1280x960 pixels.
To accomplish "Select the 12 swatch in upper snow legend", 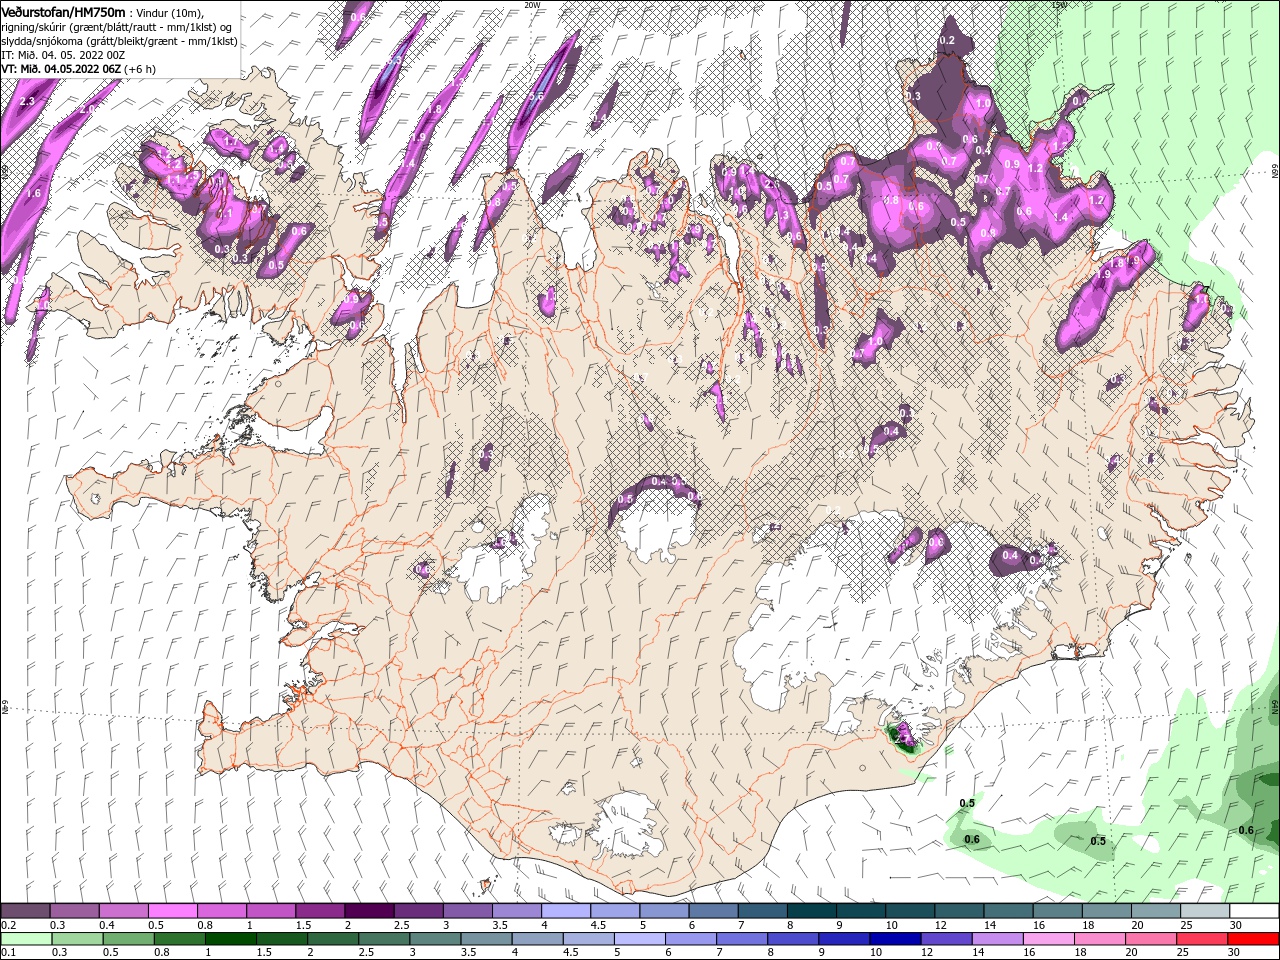I will [960, 911].
